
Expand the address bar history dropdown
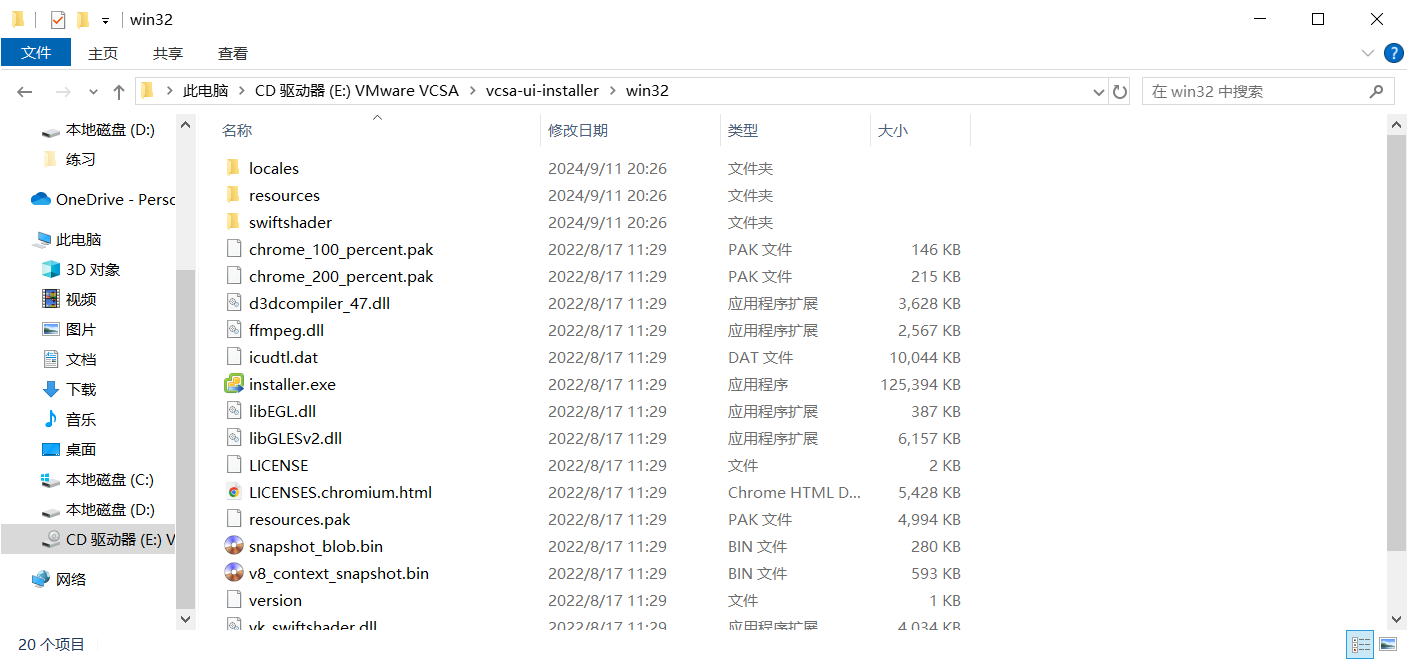[1099, 91]
